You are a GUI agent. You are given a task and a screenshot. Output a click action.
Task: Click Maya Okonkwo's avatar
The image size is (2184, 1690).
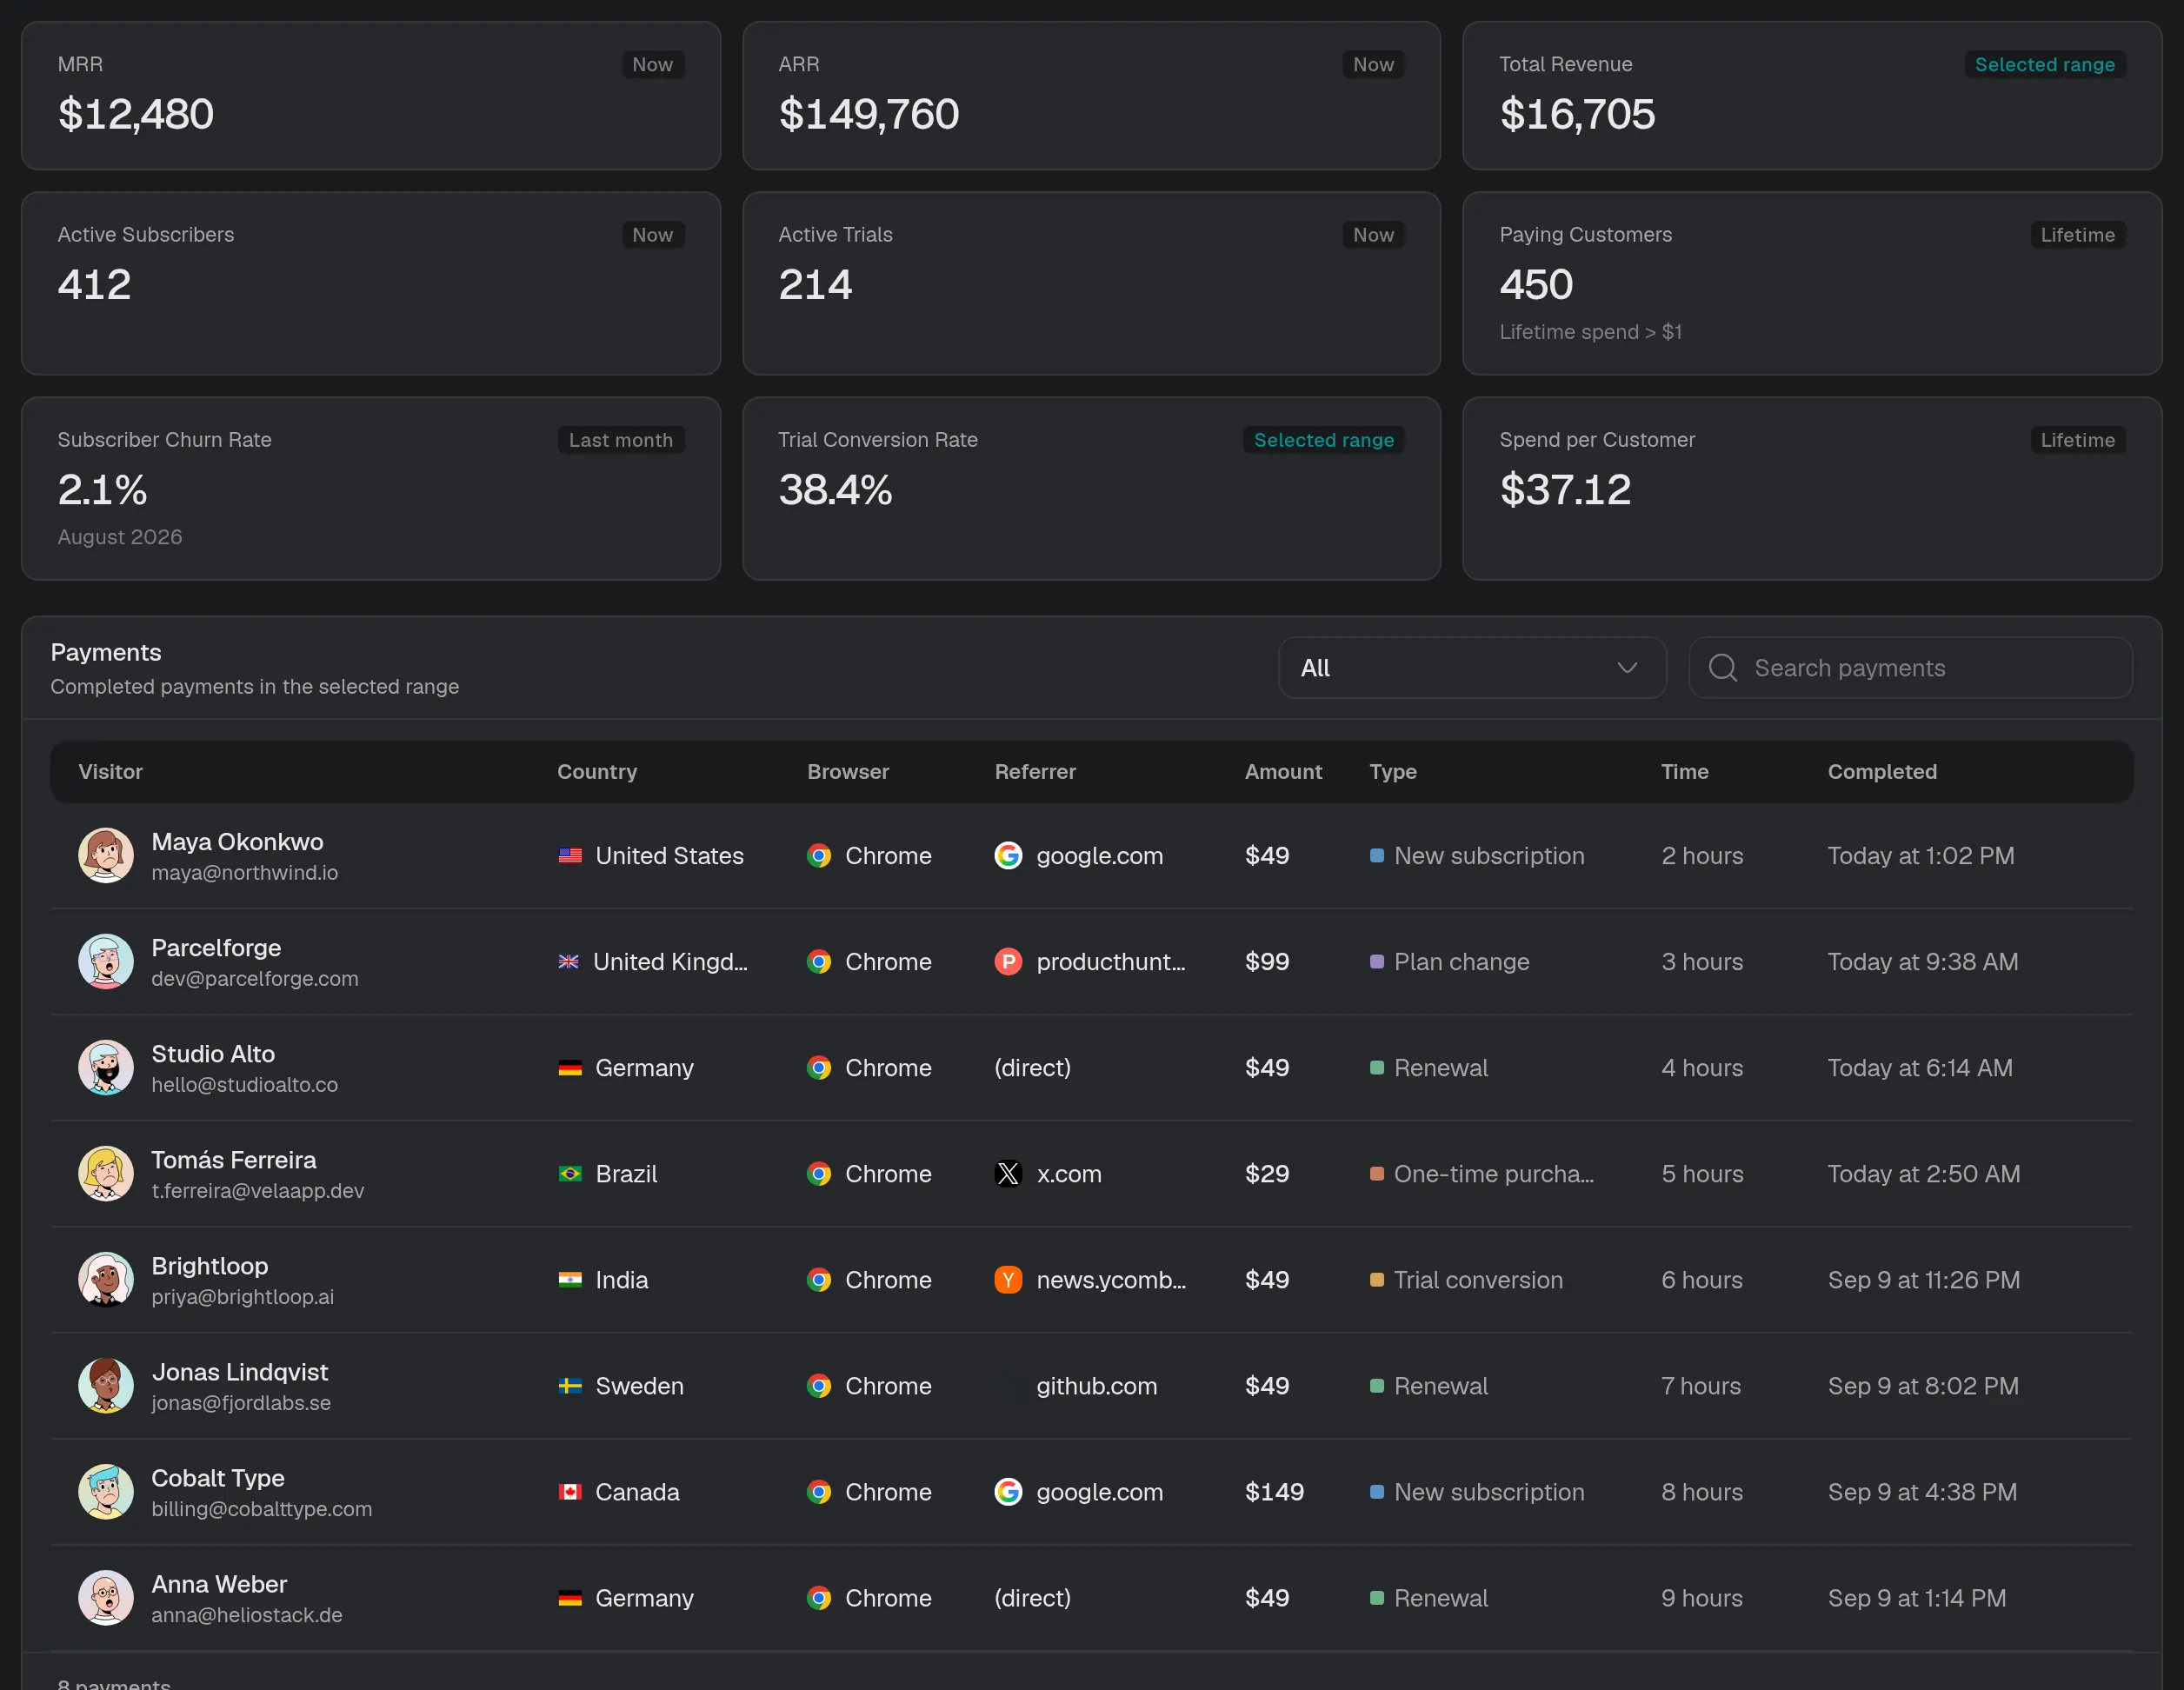(106, 856)
